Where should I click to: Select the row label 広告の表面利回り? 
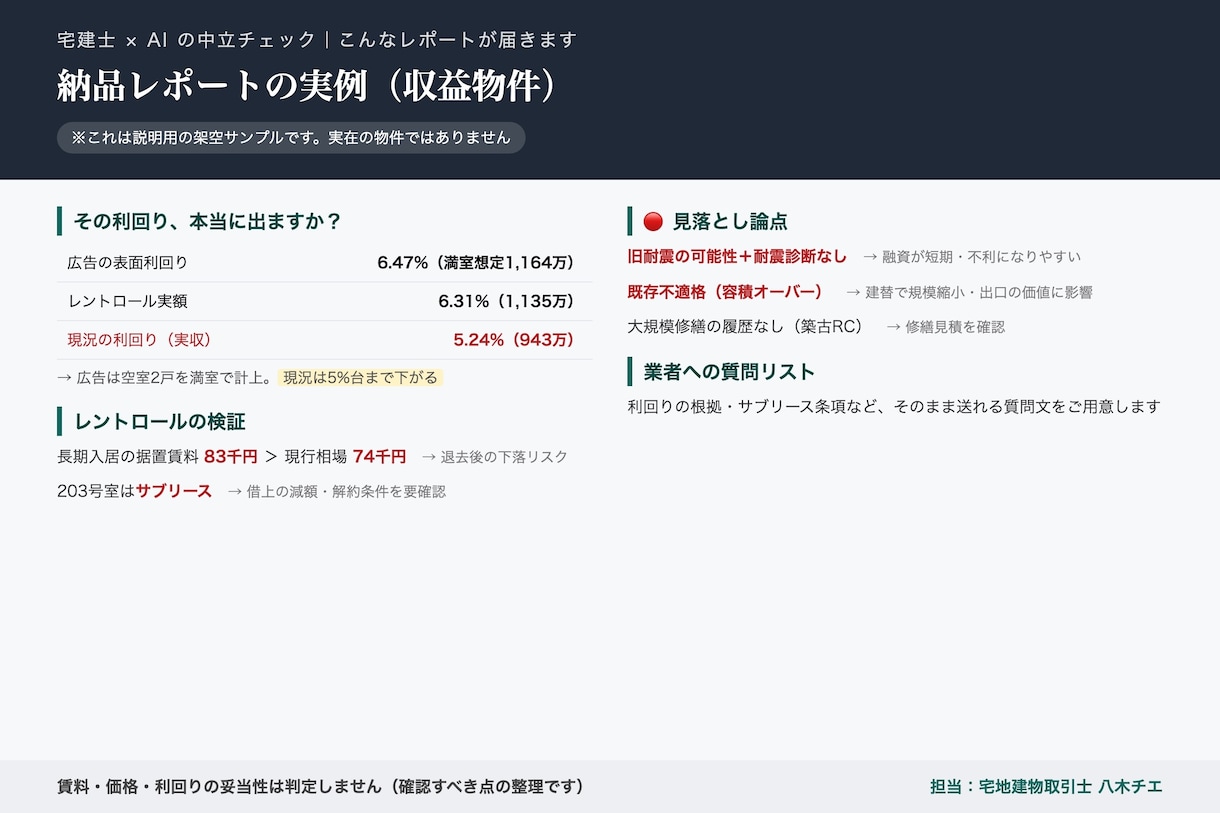point(127,263)
